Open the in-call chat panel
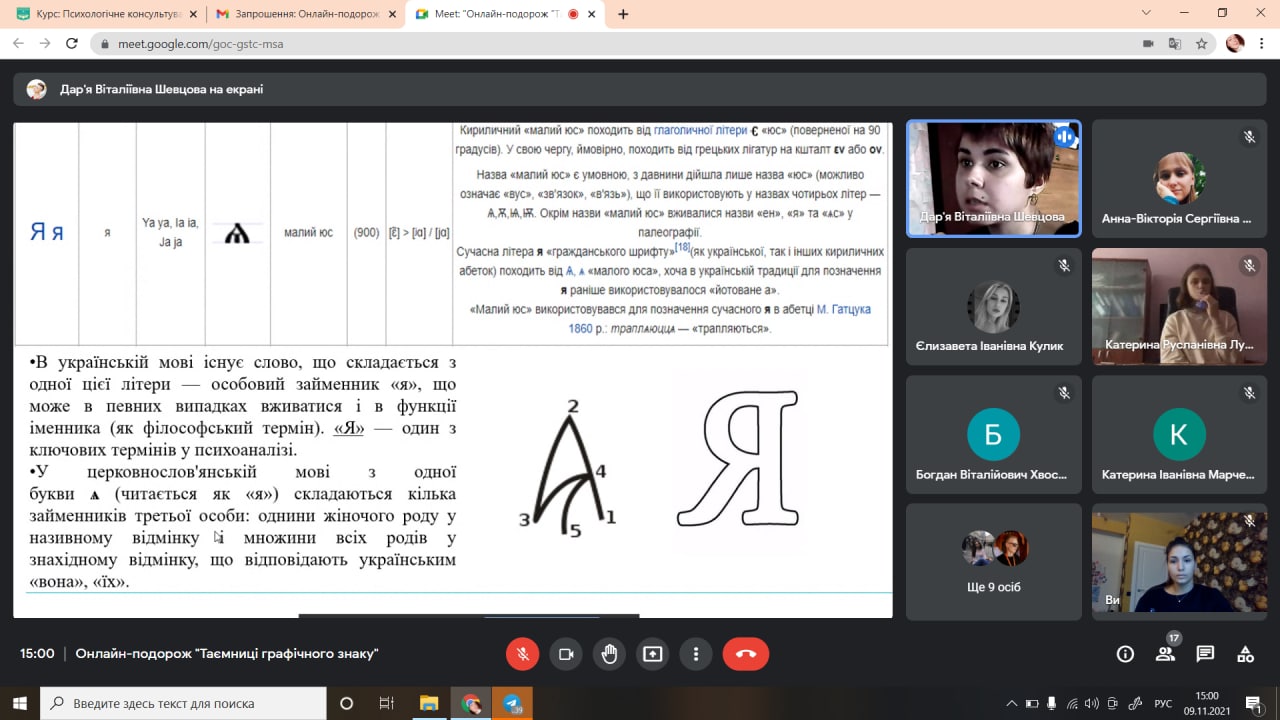The image size is (1280, 720). 1205,654
